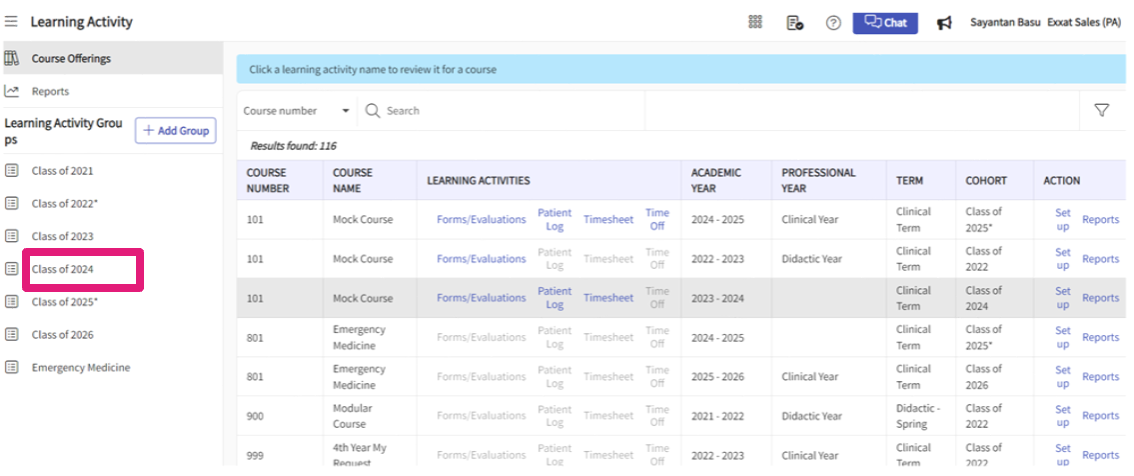
Task: Click the task checklist icon in header
Action: 795,22
